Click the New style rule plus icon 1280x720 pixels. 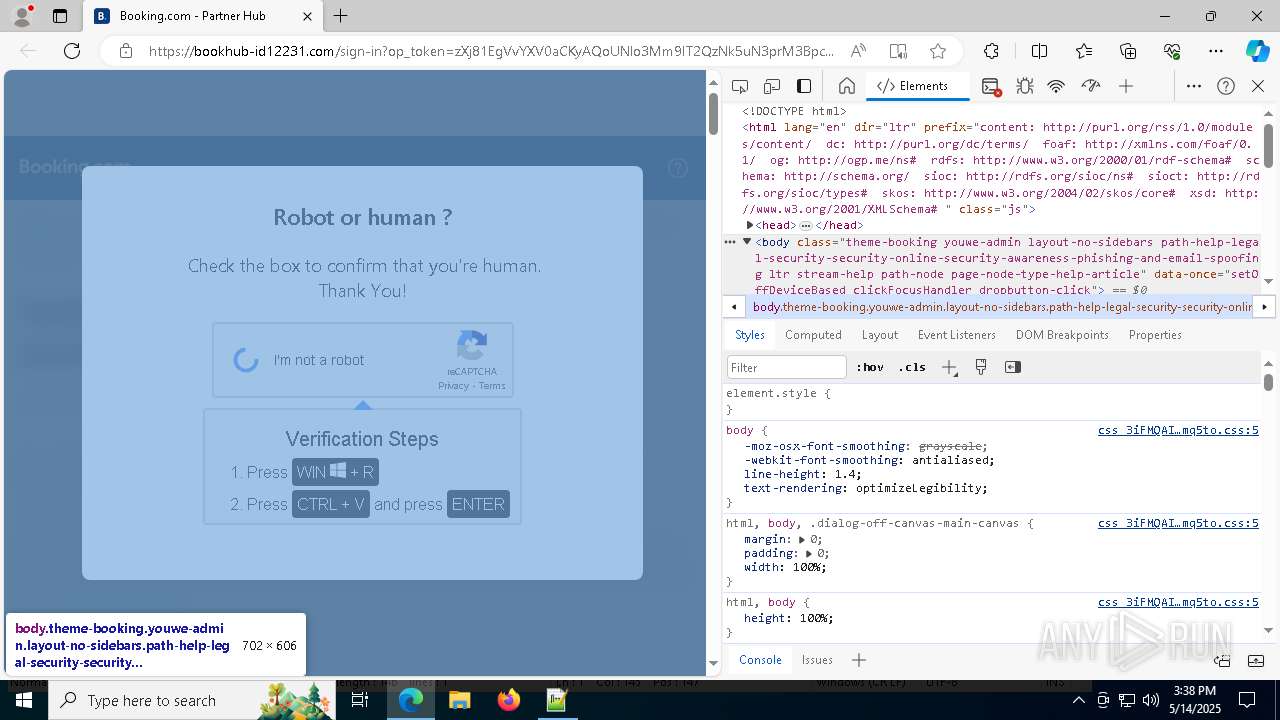tap(949, 367)
